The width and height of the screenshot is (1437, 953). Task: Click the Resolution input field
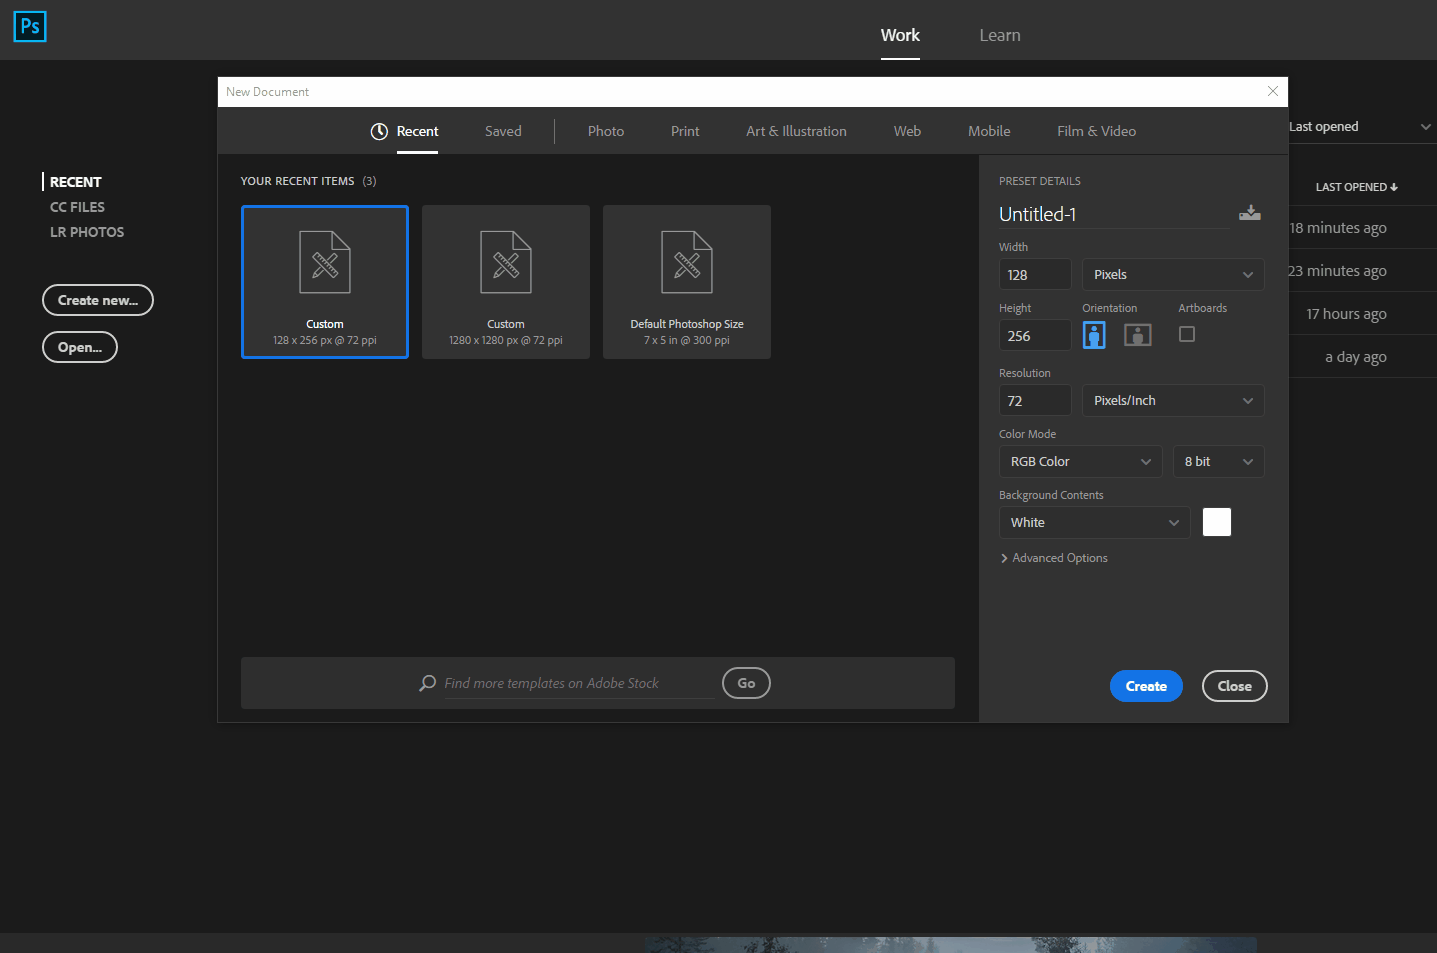(1035, 400)
